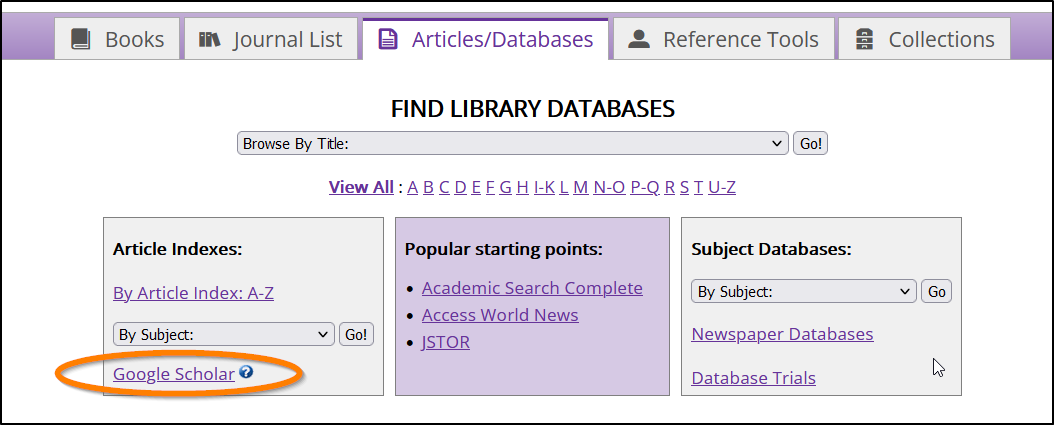Screen dimensions: 1054x425
Task: Open the Google Scholar link
Action: [x=174, y=374]
